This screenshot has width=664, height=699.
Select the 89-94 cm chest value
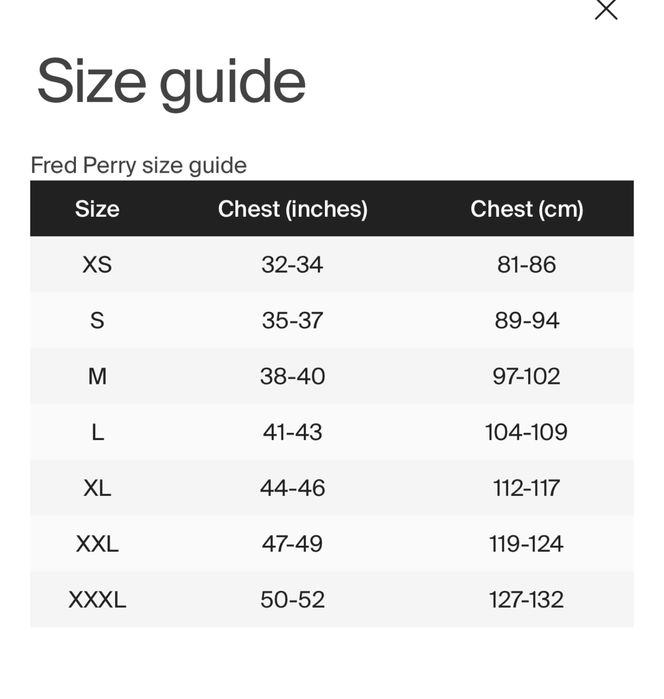click(x=527, y=320)
